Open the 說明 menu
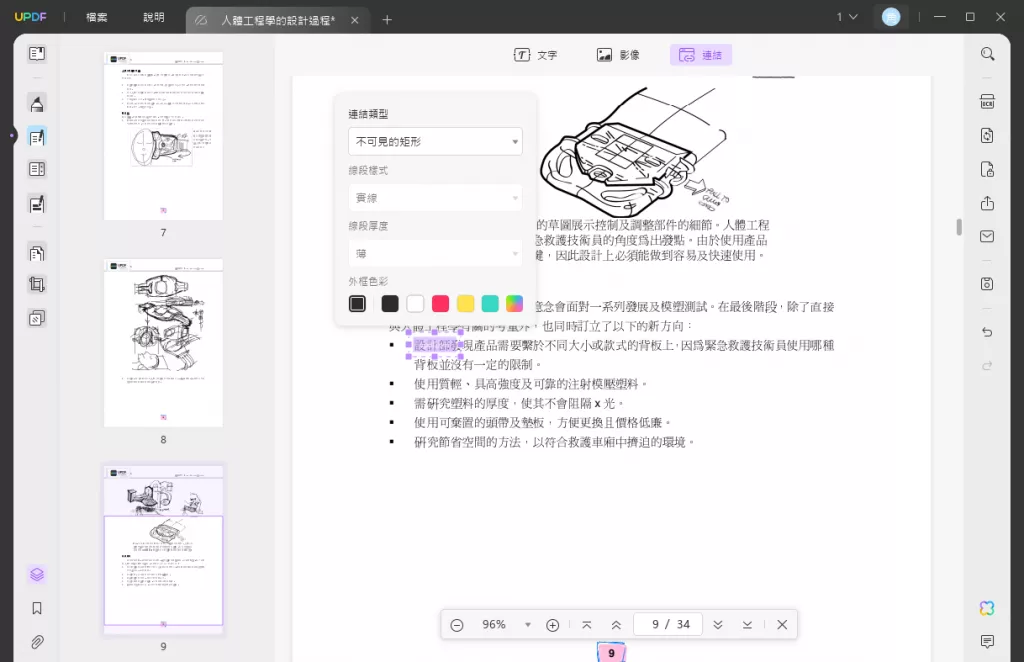 [154, 17]
